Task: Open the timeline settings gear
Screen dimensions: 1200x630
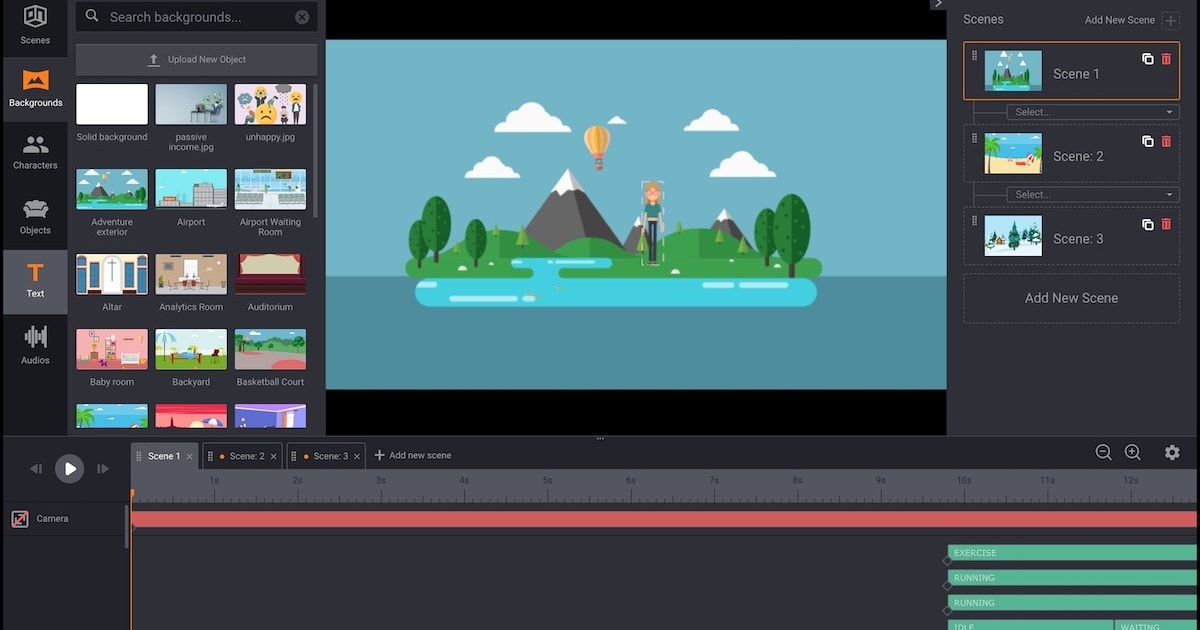Action: [1172, 452]
